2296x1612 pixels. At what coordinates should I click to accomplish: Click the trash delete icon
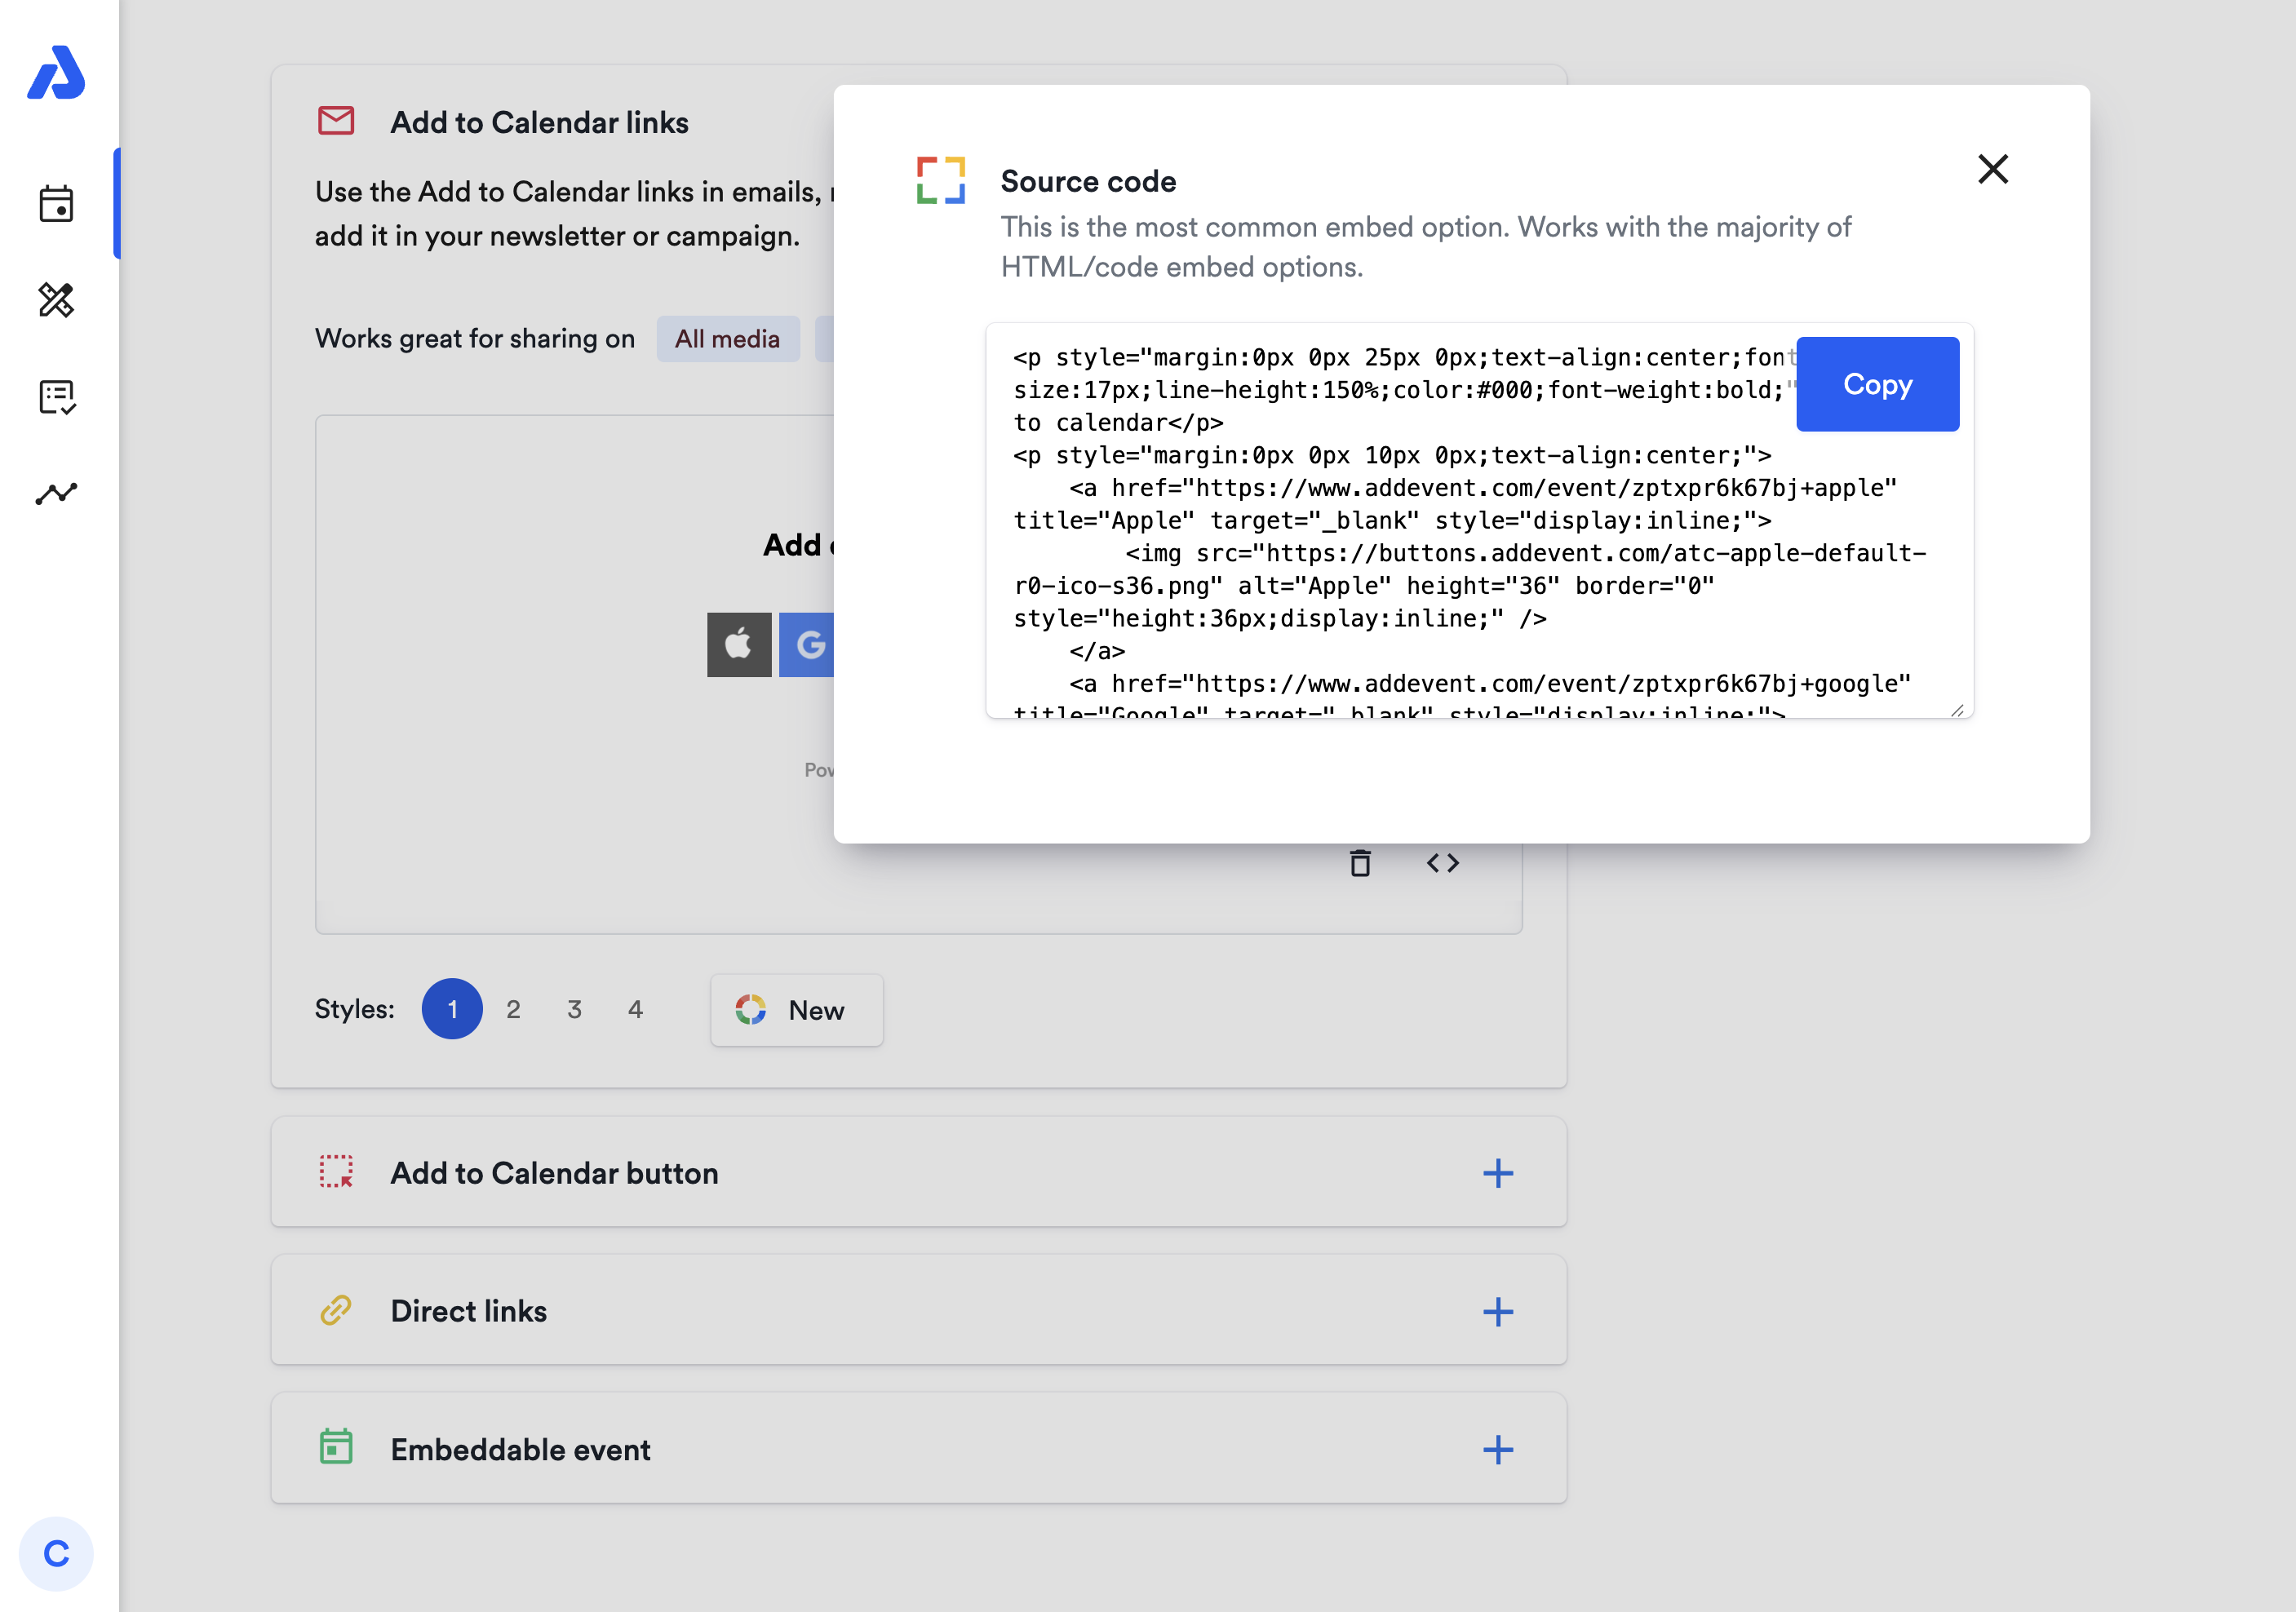(x=1360, y=862)
